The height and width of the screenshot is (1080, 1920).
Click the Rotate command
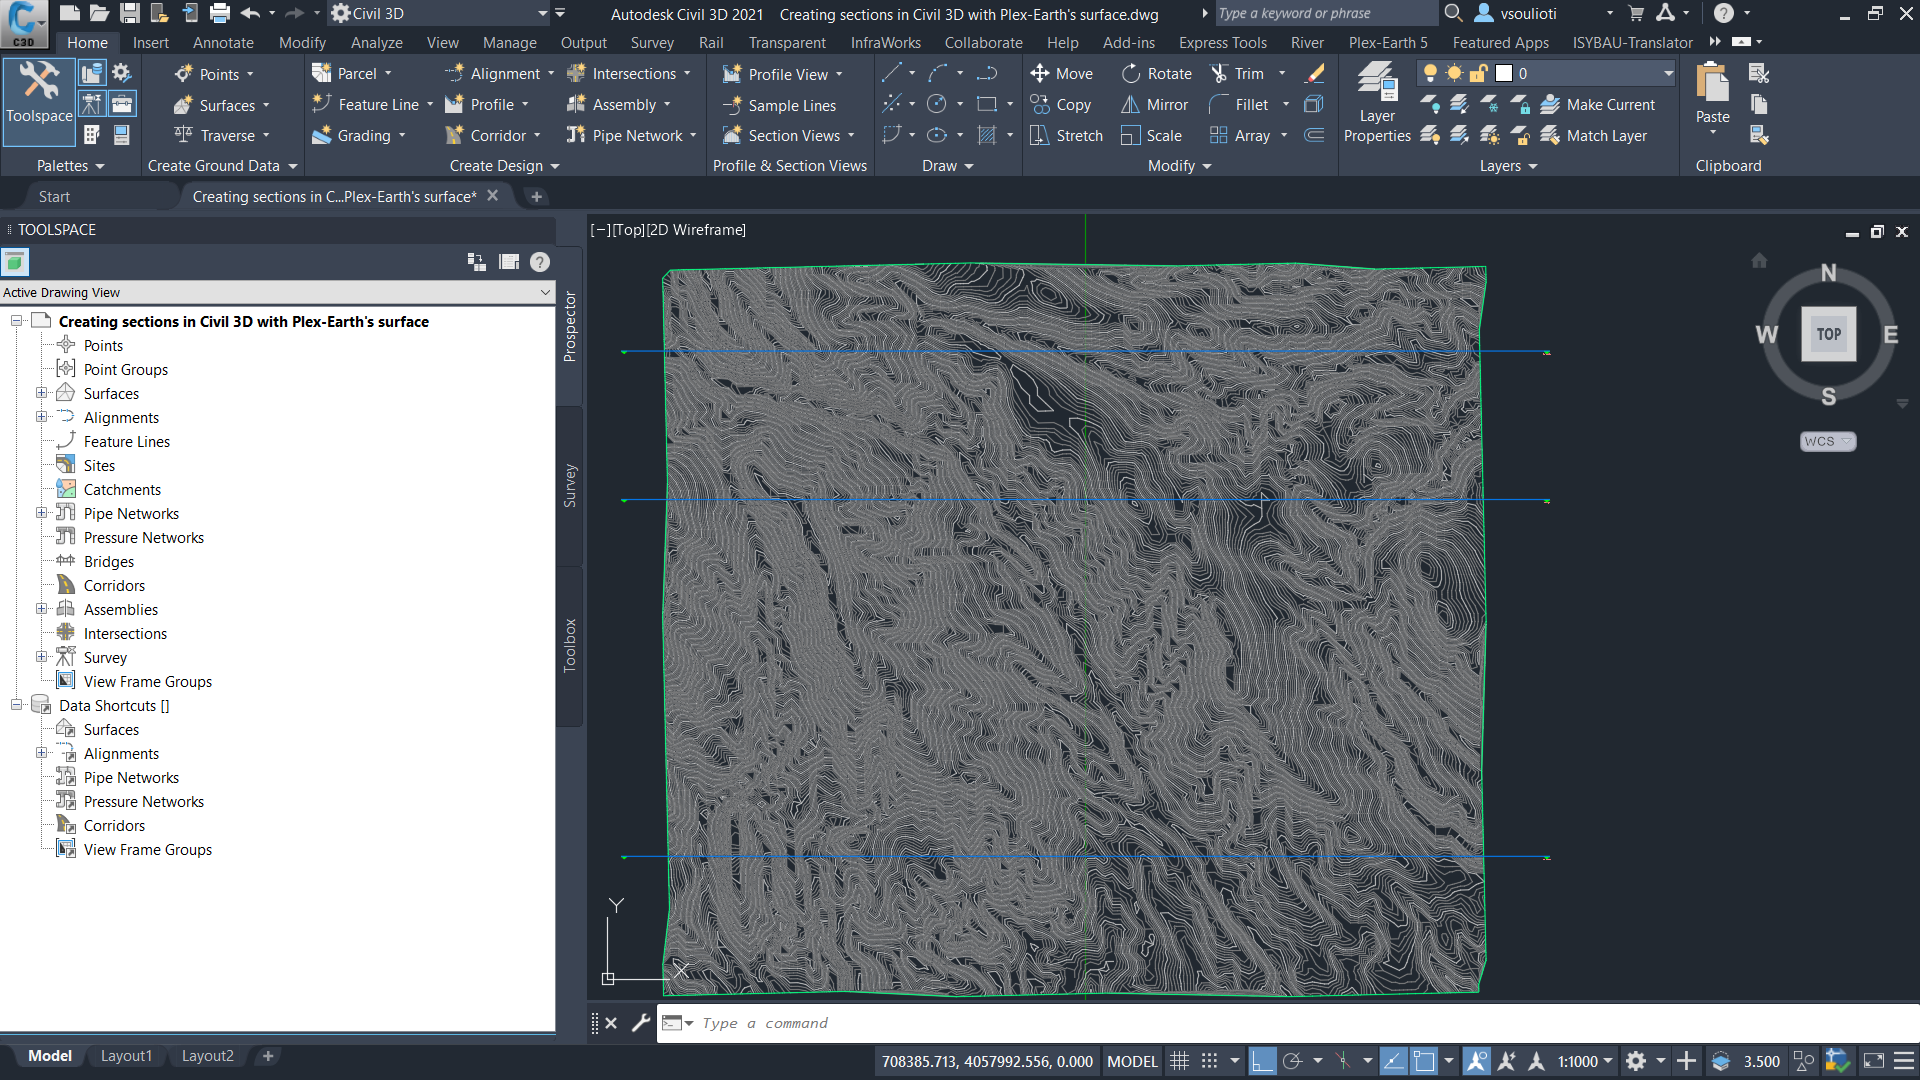(1157, 74)
